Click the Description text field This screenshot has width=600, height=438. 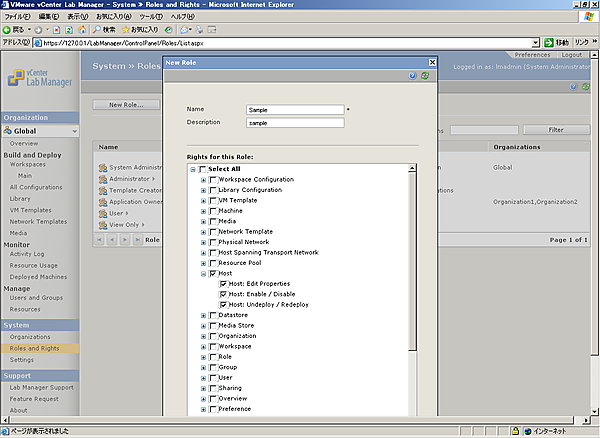tap(294, 123)
